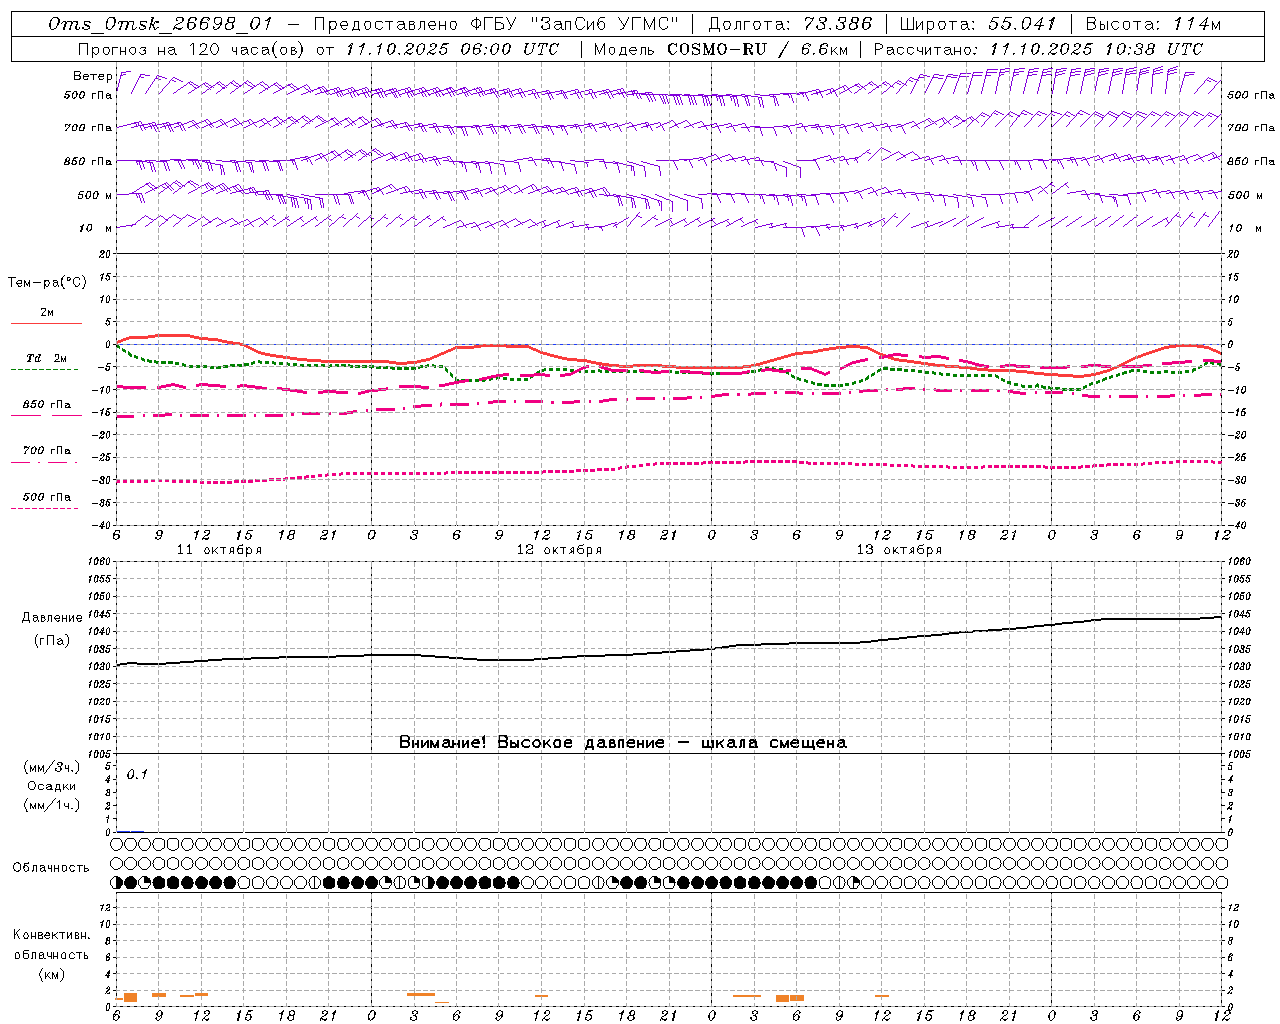Select the text Предоставлено ФГБУ "ЗапСиб УГМС"
Screen dimensions: 1280x1024
tap(497, 24)
